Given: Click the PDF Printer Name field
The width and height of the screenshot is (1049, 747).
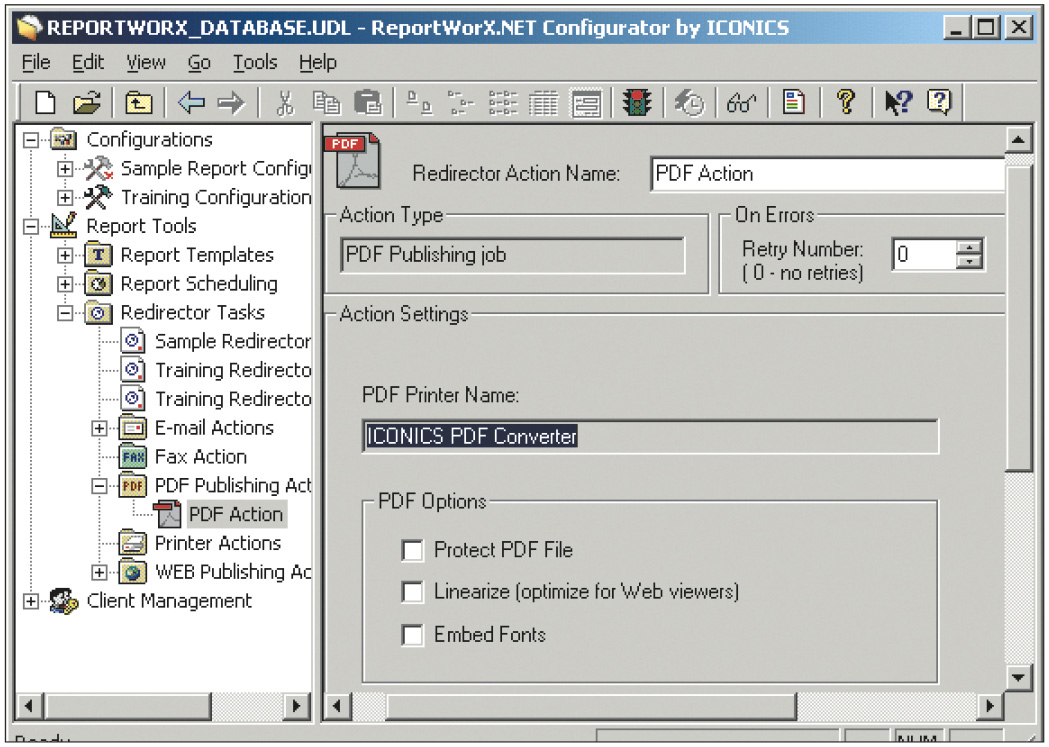Looking at the screenshot, I should click(x=650, y=437).
